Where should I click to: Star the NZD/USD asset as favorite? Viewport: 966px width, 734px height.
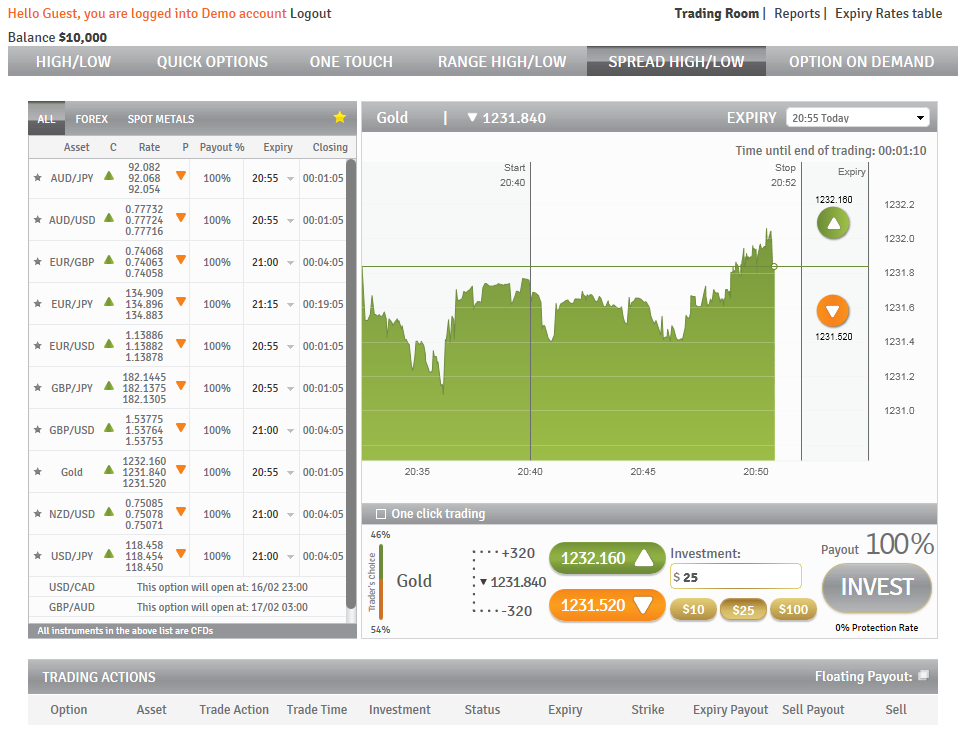[x=38, y=513]
